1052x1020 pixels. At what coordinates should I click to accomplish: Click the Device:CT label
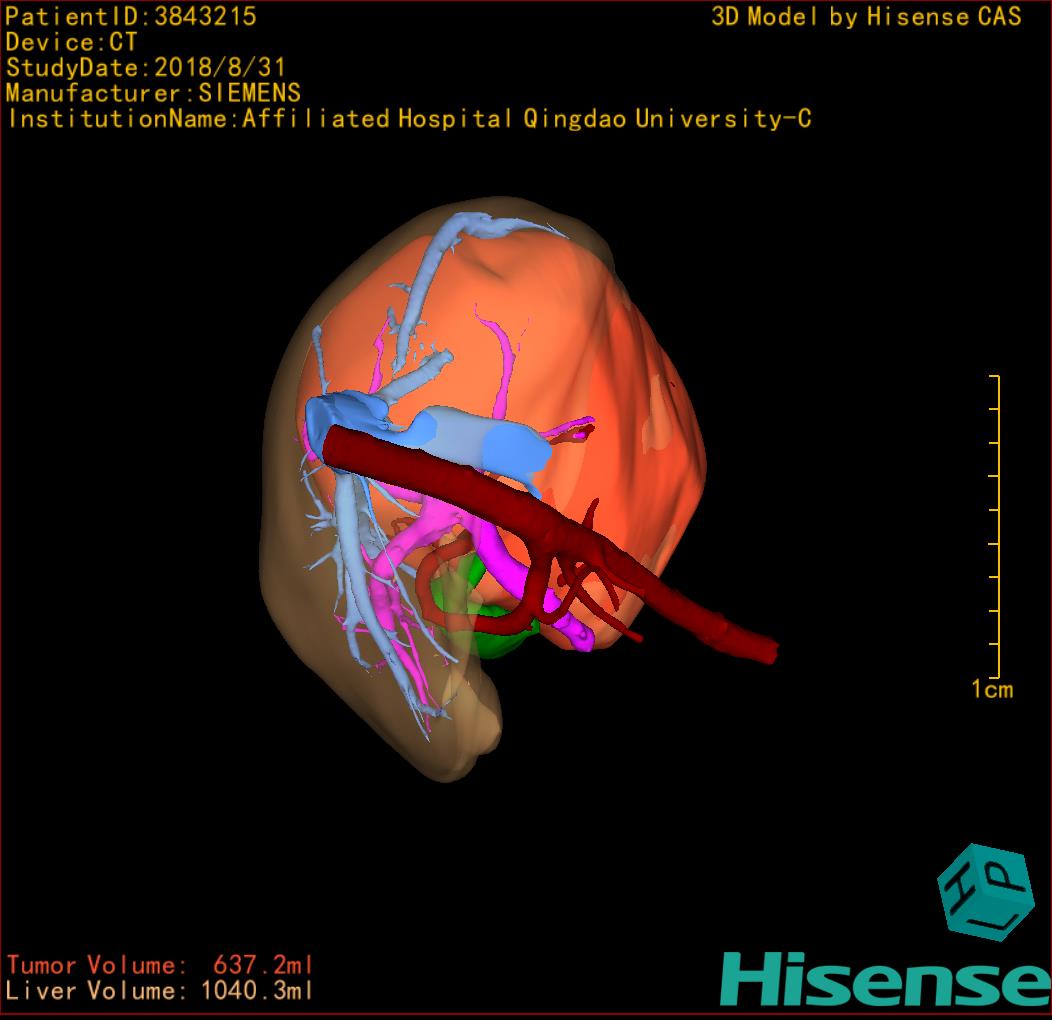click(71, 42)
